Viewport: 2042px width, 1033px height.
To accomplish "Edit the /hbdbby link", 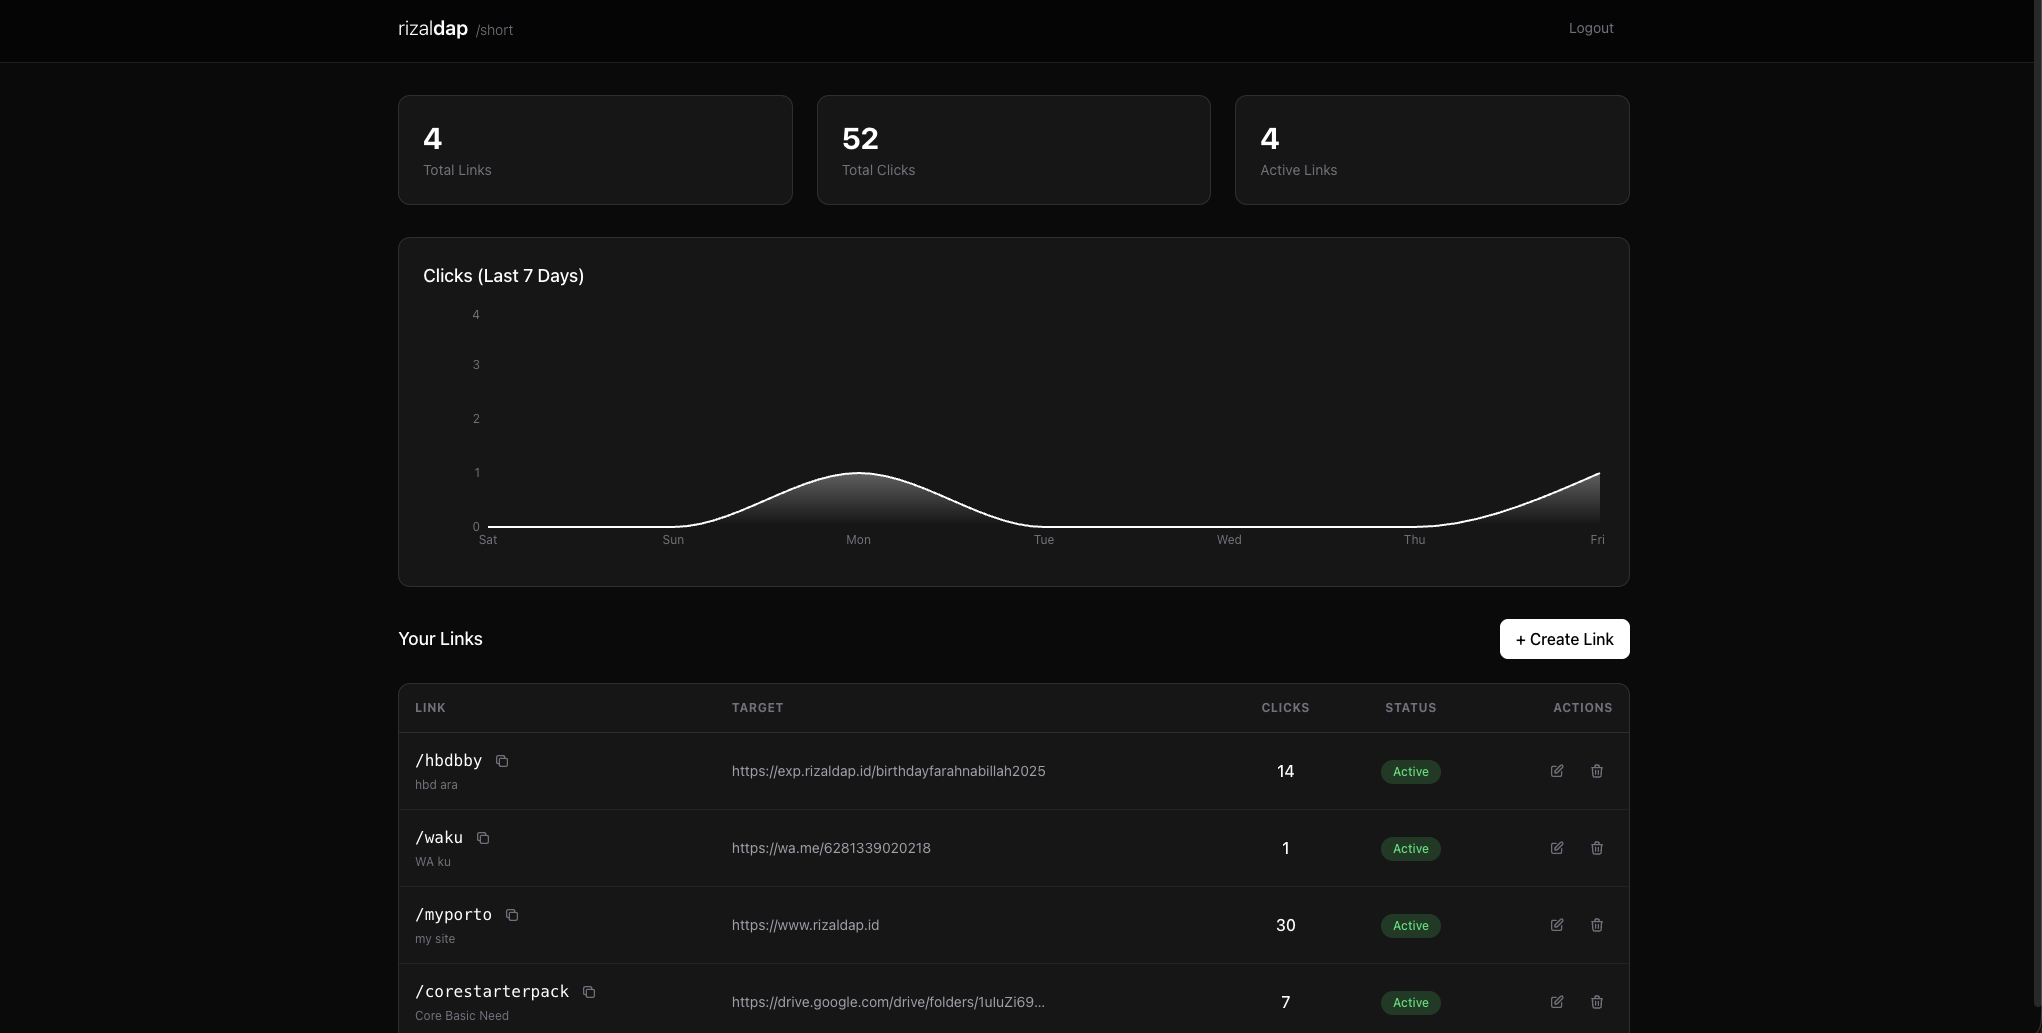I will point(1557,771).
